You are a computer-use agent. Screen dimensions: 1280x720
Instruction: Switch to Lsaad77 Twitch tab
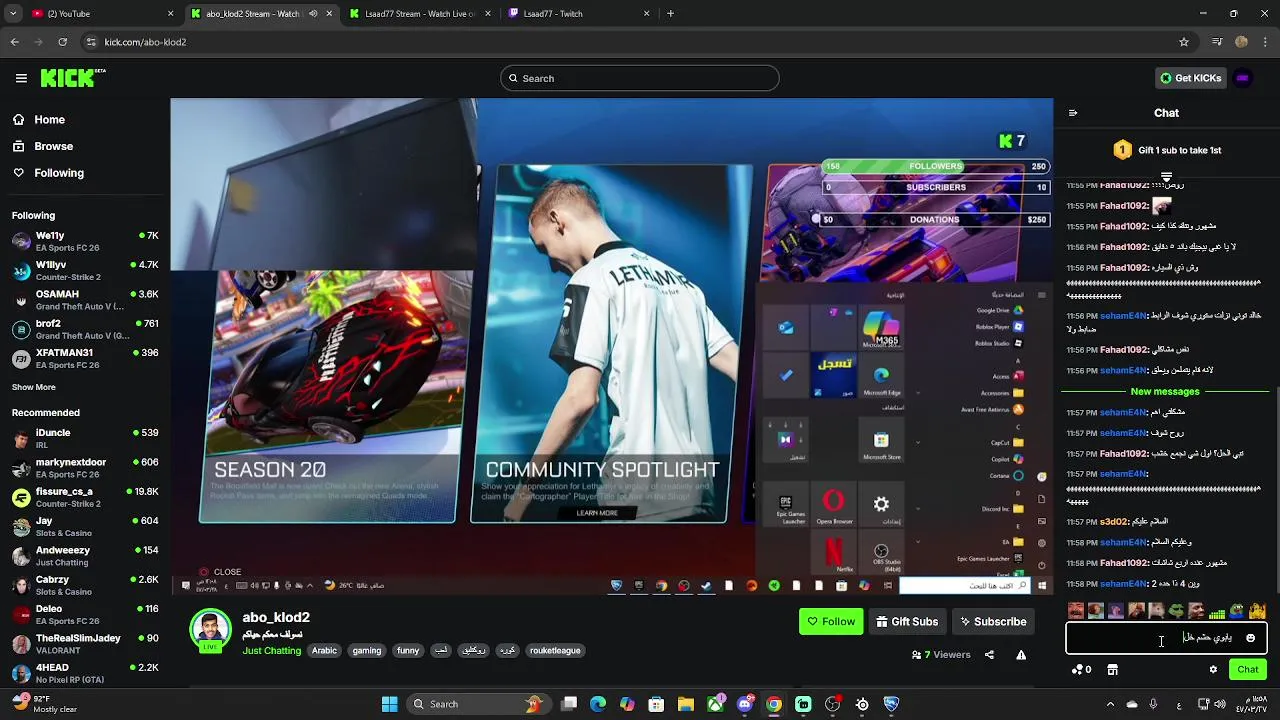[x=580, y=14]
